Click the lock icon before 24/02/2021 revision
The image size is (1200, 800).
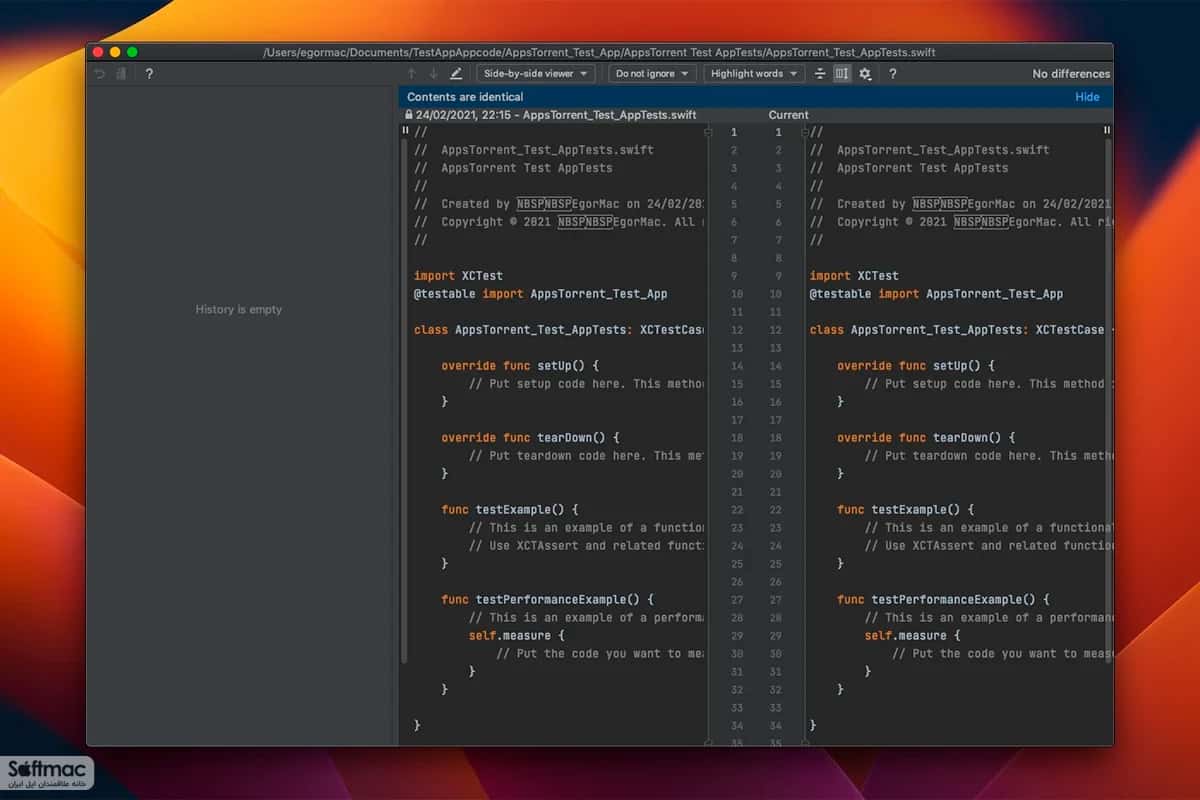[x=409, y=115]
